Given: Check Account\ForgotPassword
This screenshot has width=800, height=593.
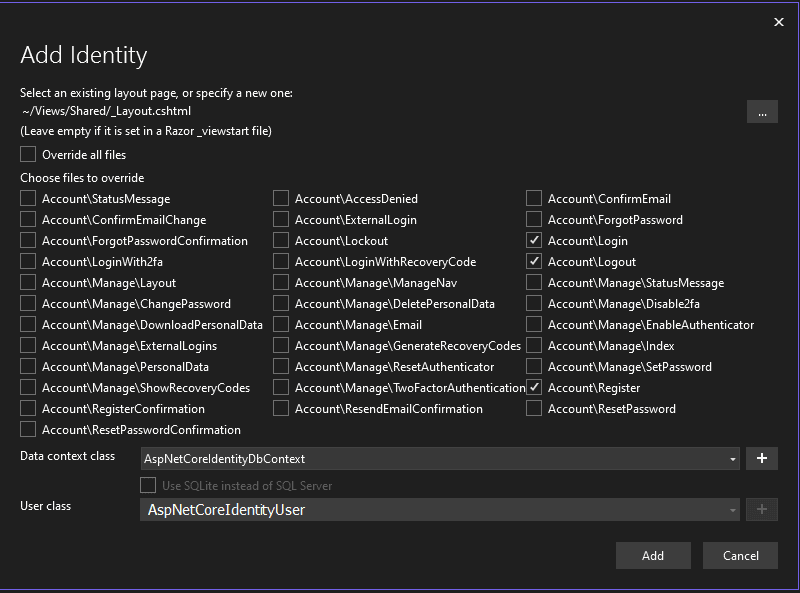Looking at the screenshot, I should point(534,219).
